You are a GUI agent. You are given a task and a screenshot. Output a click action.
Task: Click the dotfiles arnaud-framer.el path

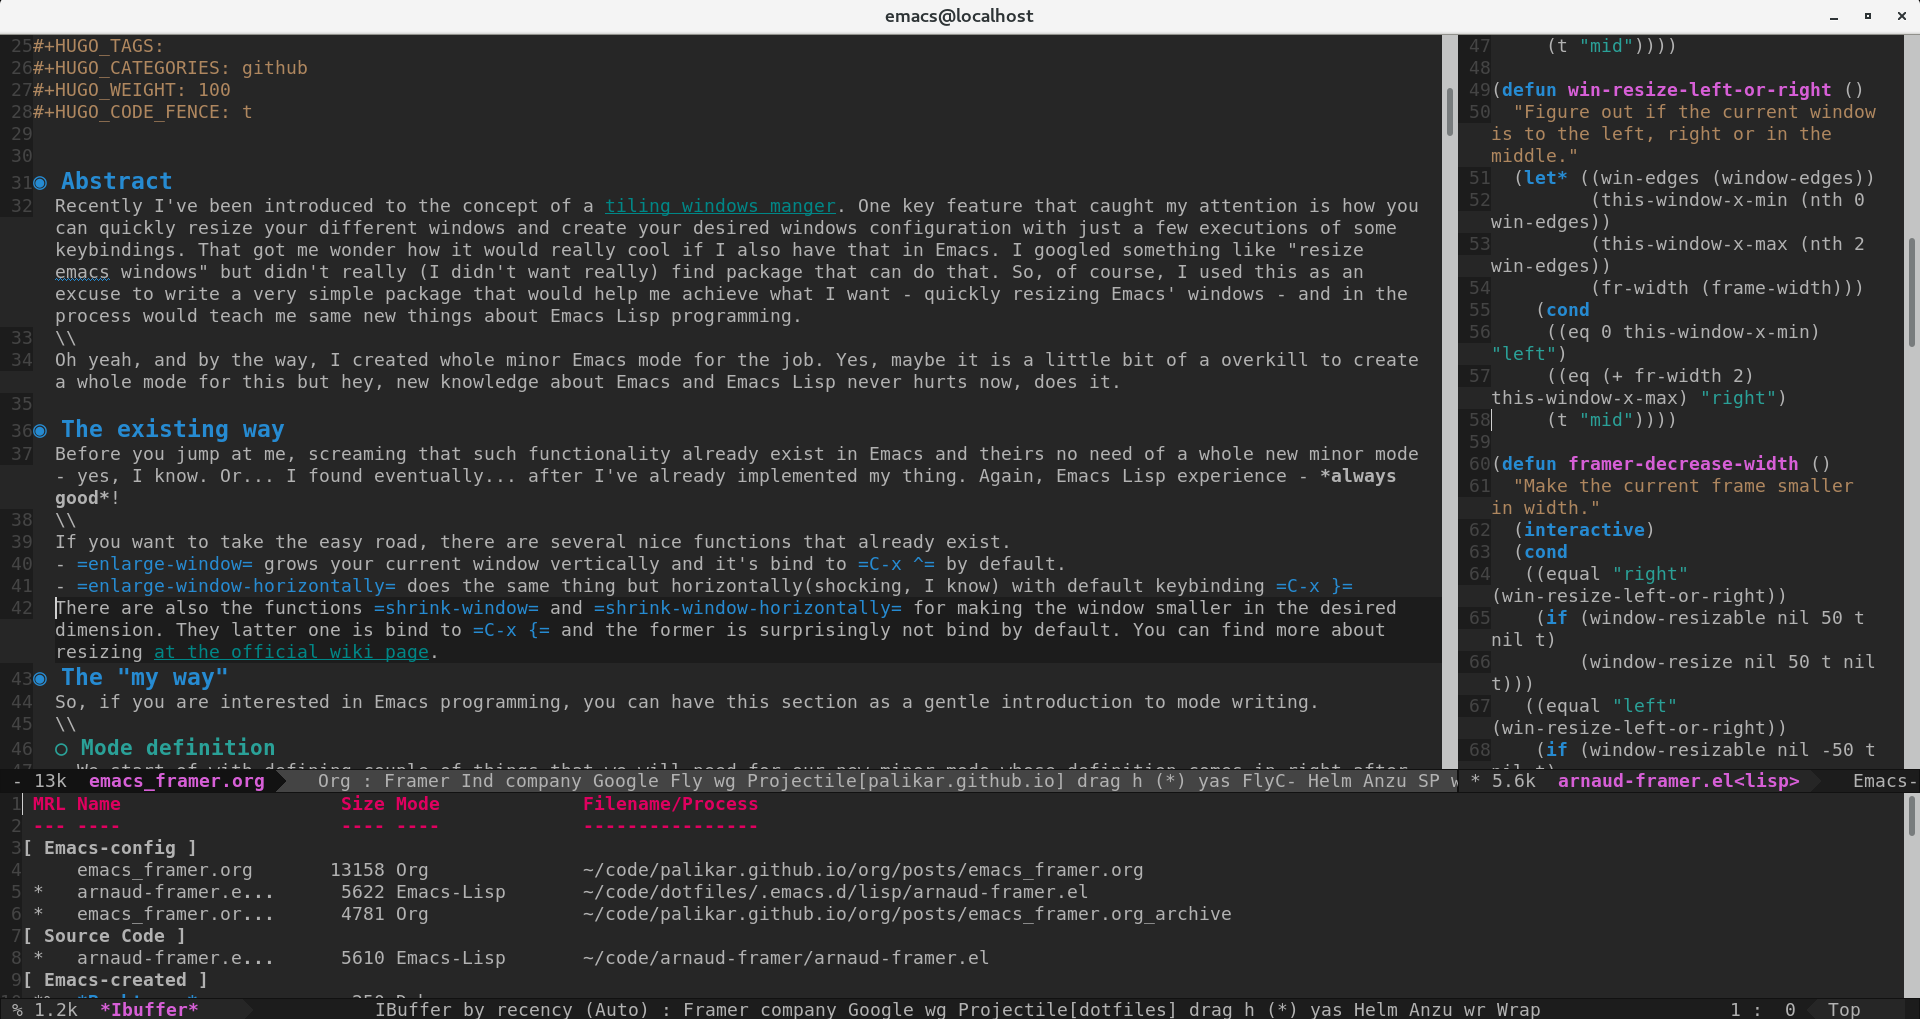pos(835,892)
